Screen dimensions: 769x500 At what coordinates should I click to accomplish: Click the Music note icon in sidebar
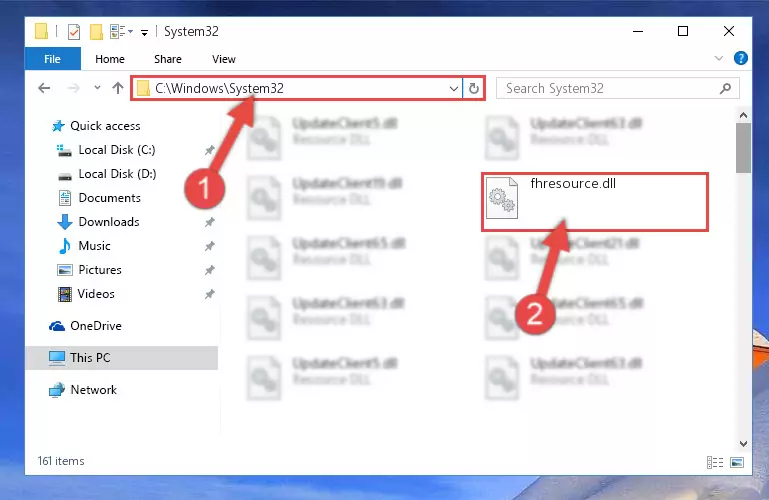point(65,246)
